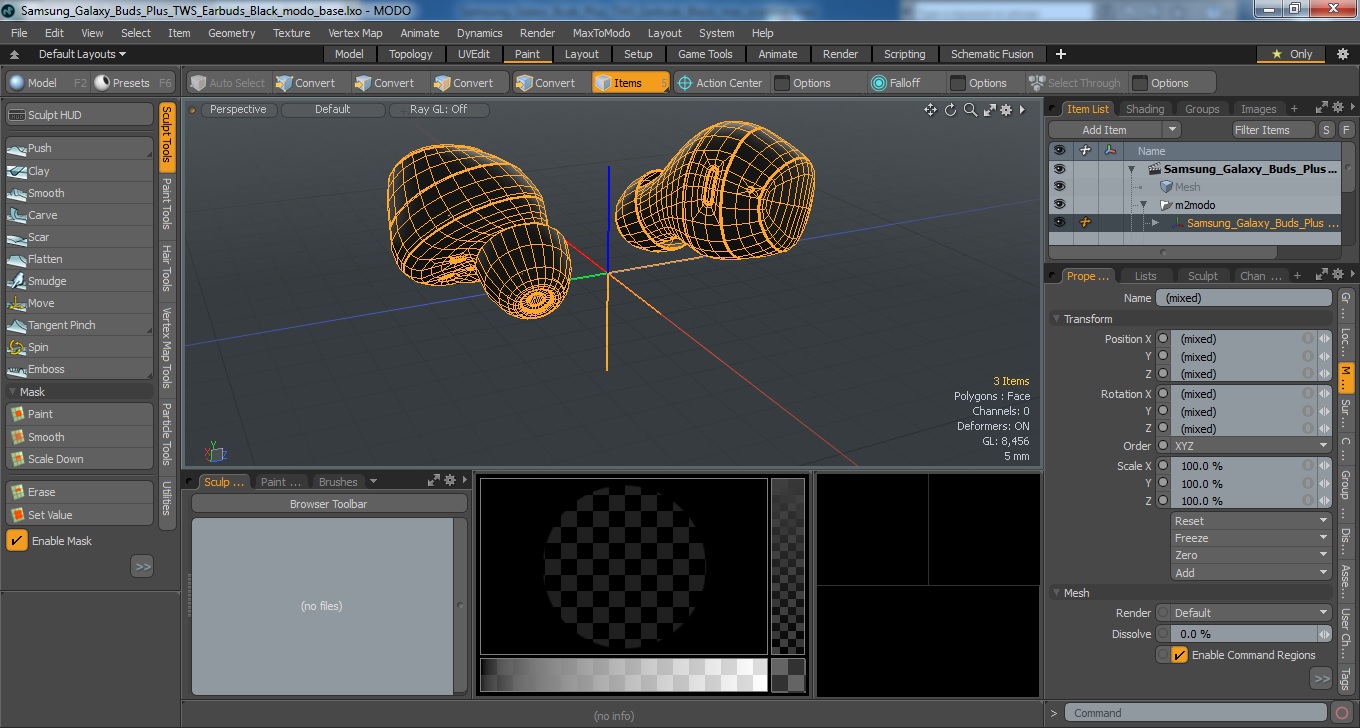
Task: Select the mask Erase tool
Action: (x=80, y=492)
